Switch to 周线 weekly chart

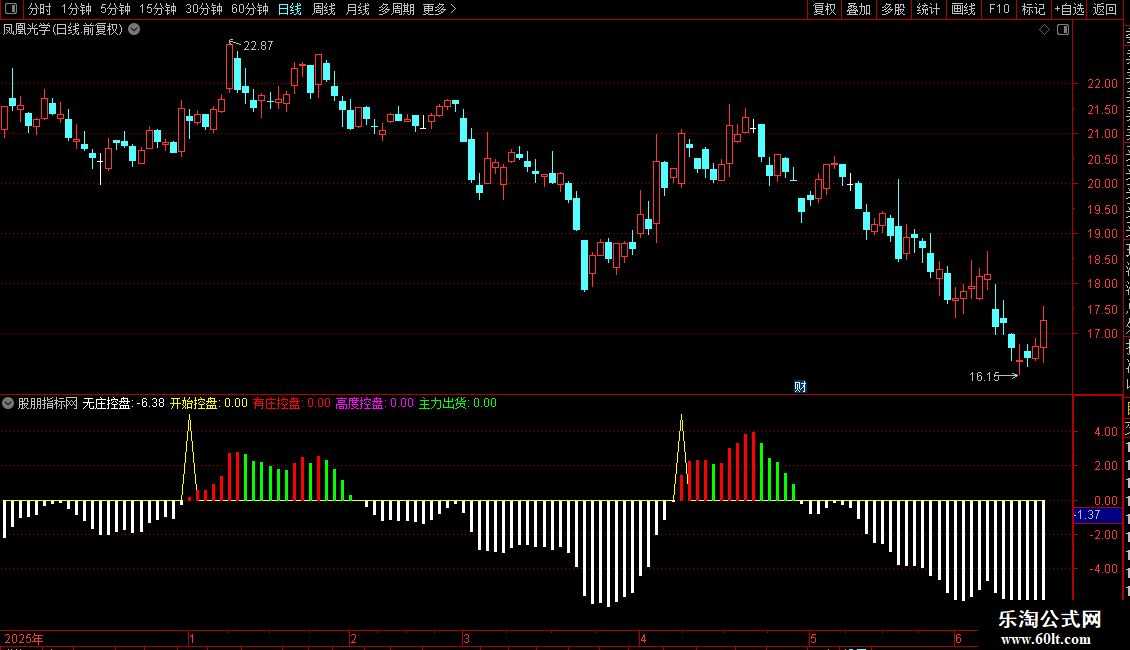[324, 9]
